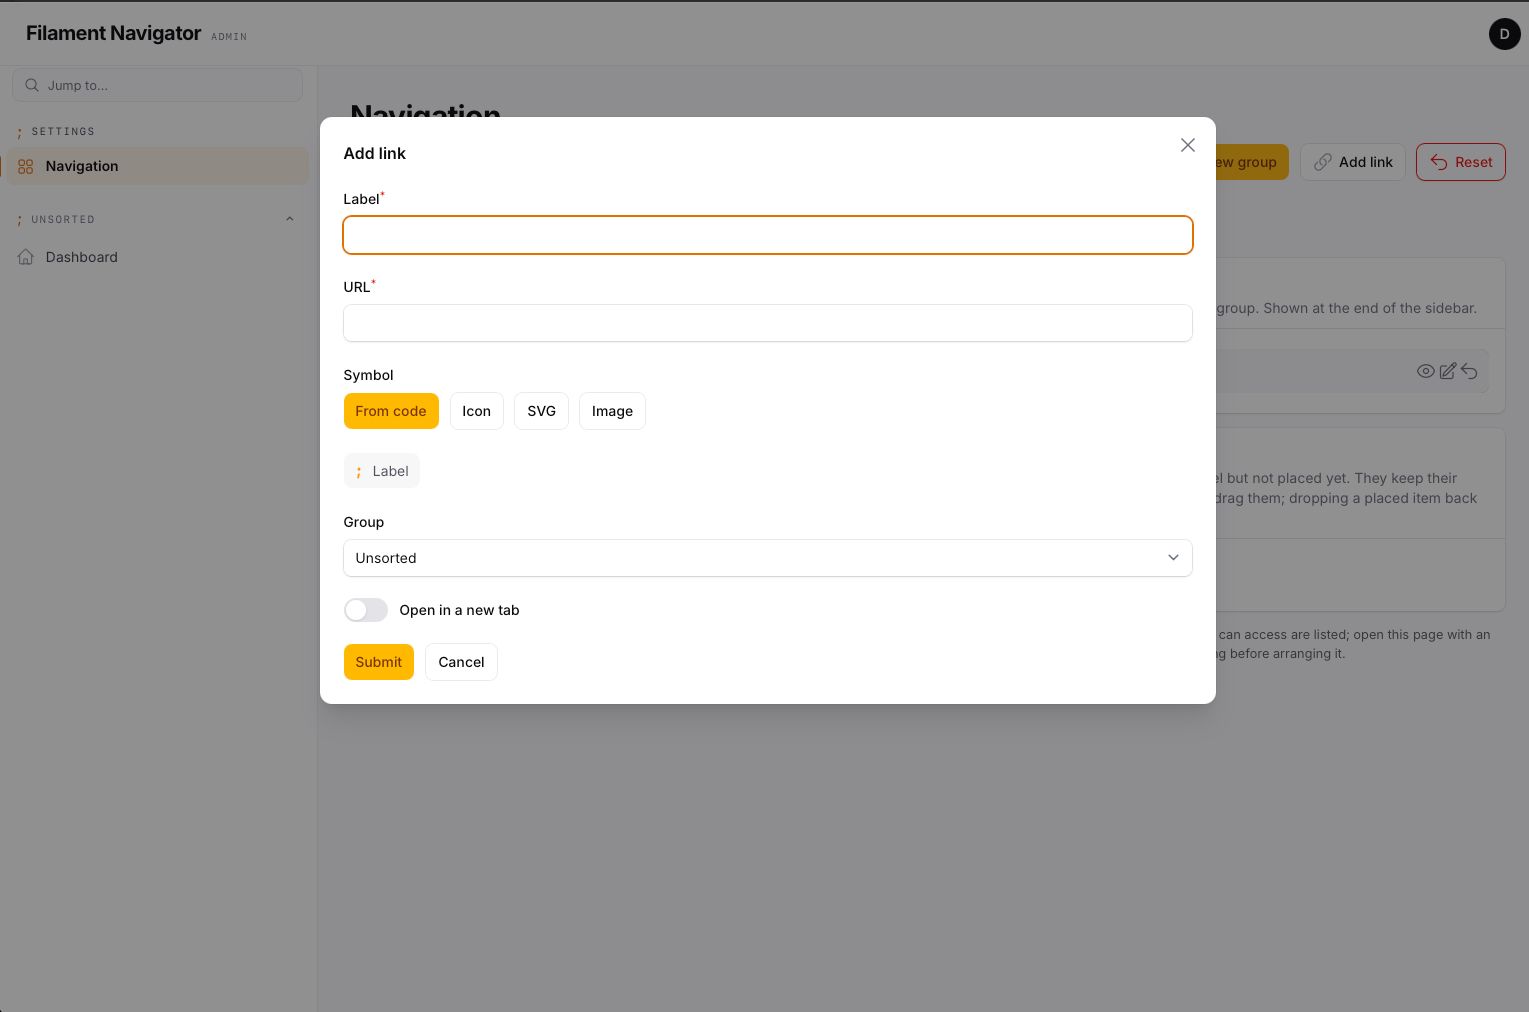The width and height of the screenshot is (1529, 1012).
Task: Click the Navigation grid icon in sidebar
Action: (x=26, y=166)
